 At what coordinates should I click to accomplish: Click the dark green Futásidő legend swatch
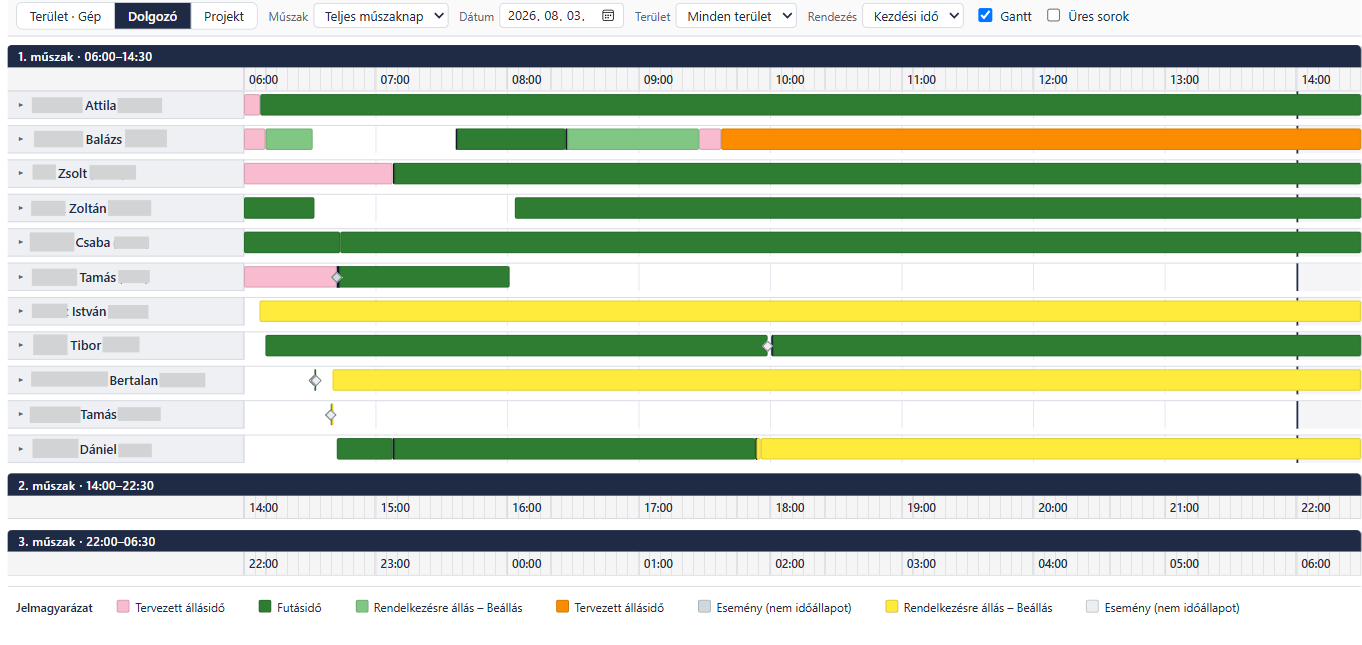tap(265, 607)
